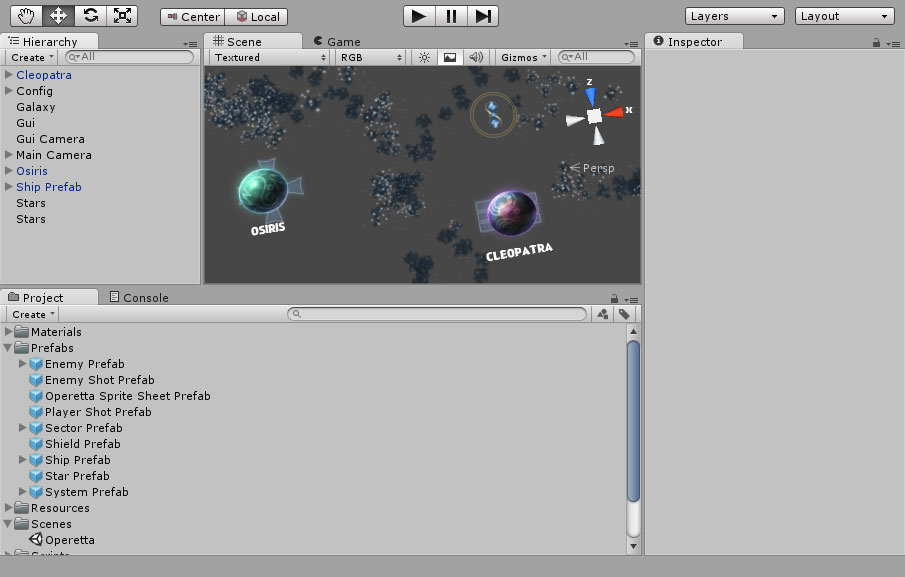Select the Scale tool

tap(122, 16)
